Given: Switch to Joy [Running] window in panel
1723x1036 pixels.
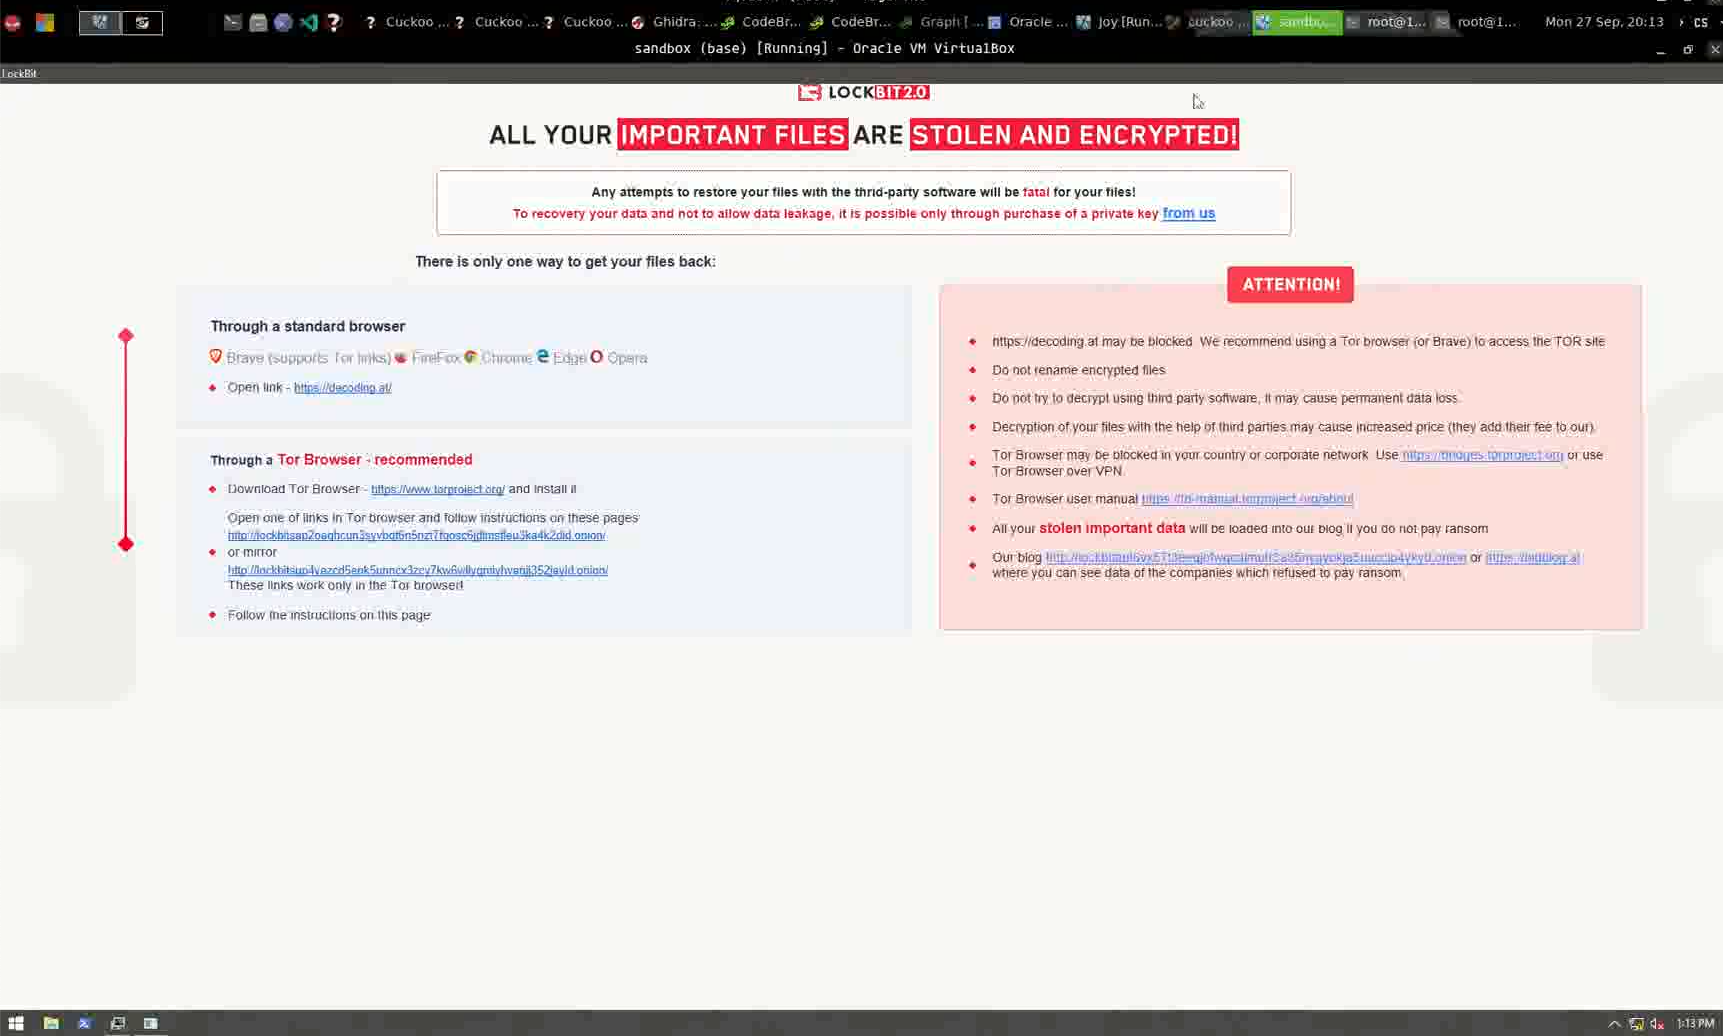Looking at the screenshot, I should [1119, 22].
